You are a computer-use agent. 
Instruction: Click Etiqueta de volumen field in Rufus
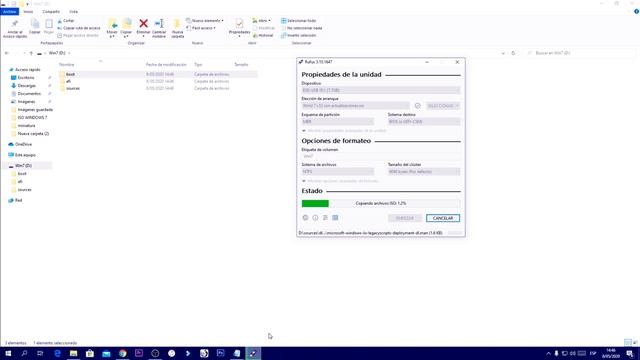pos(381,156)
